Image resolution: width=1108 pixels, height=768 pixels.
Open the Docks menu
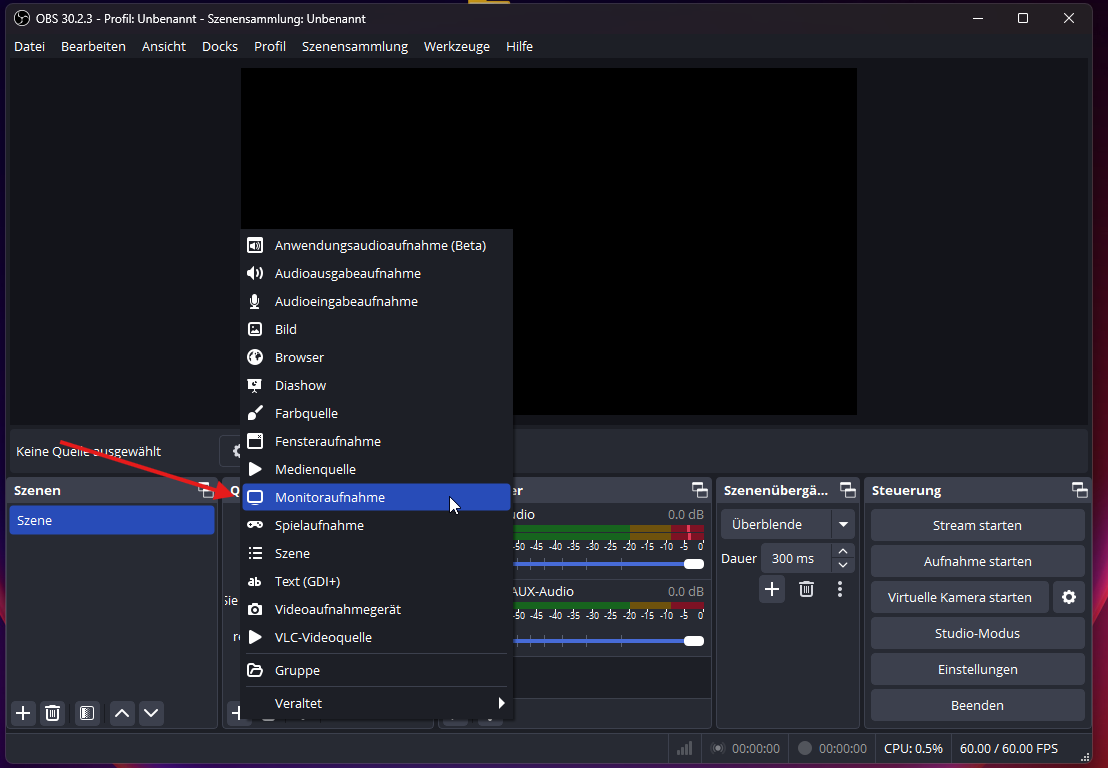(x=220, y=47)
